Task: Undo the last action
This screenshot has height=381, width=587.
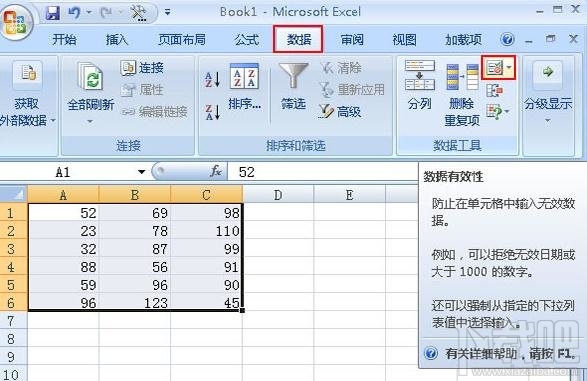Action: [x=74, y=13]
